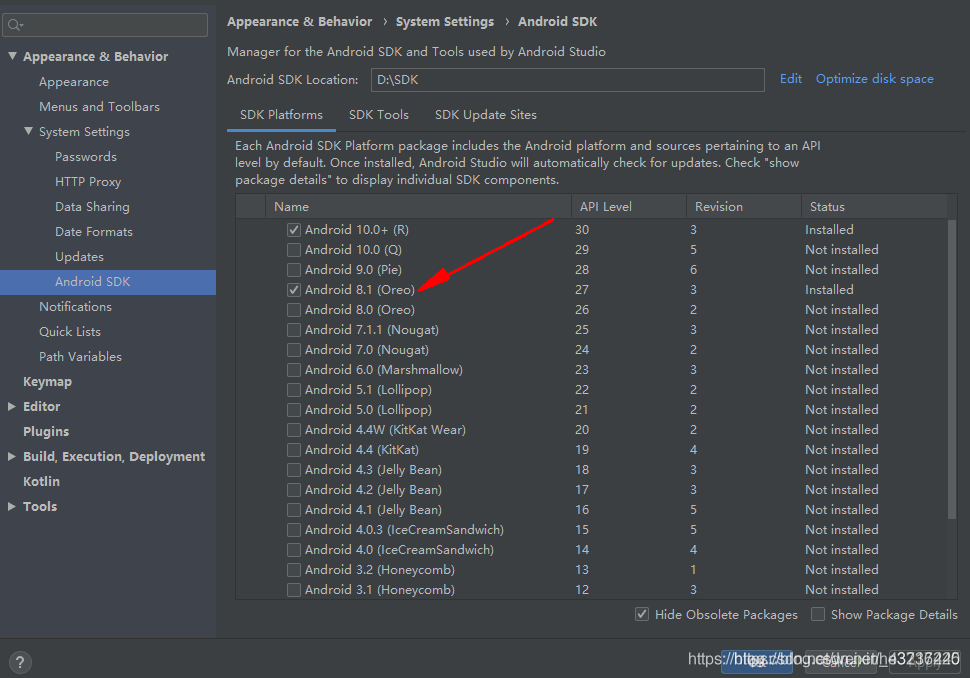Check Android 6.0 (Marshmallow) checkbox
970x678 pixels.
pyautogui.click(x=294, y=370)
